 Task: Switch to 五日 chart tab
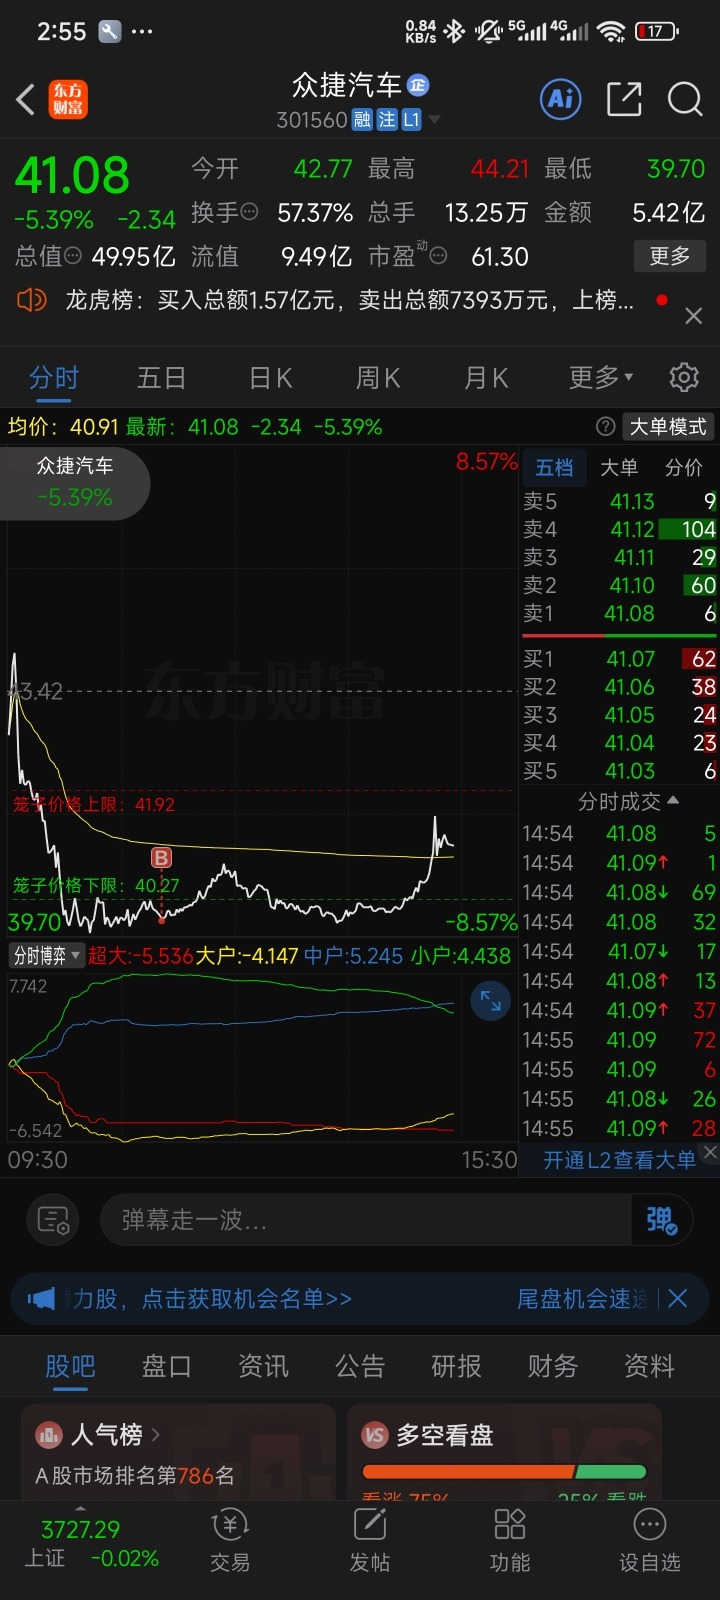pos(161,378)
